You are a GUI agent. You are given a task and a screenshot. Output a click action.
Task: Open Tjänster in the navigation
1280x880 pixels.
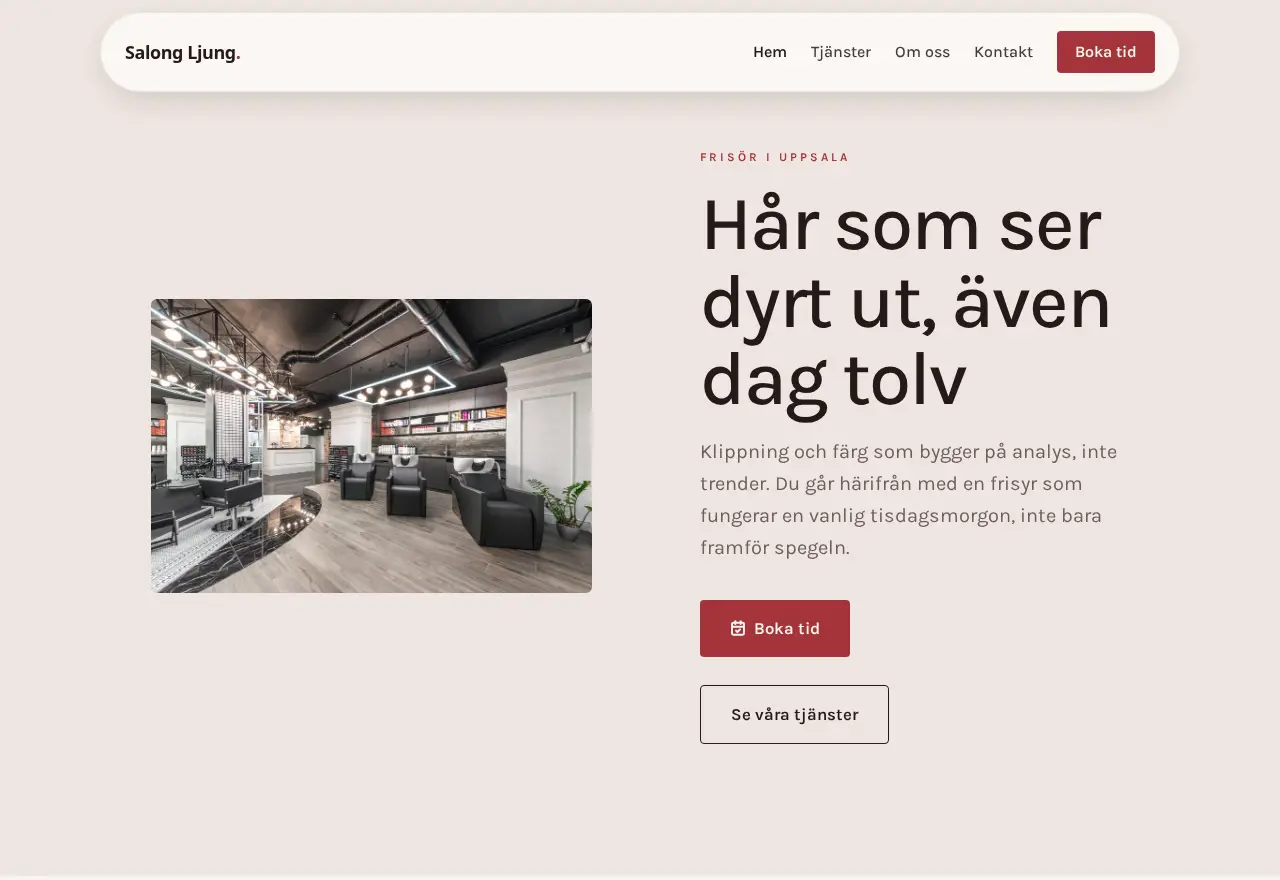pos(841,52)
